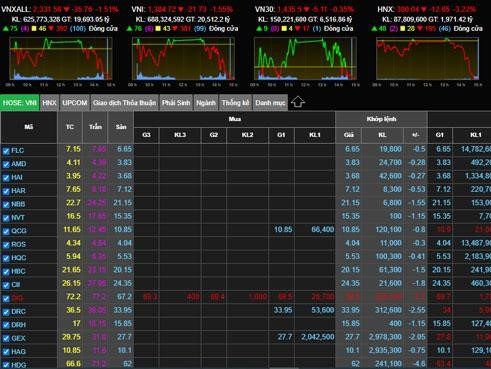This screenshot has height=369, width=491.
Task: Click the VN30 index label
Action: (x=265, y=9)
